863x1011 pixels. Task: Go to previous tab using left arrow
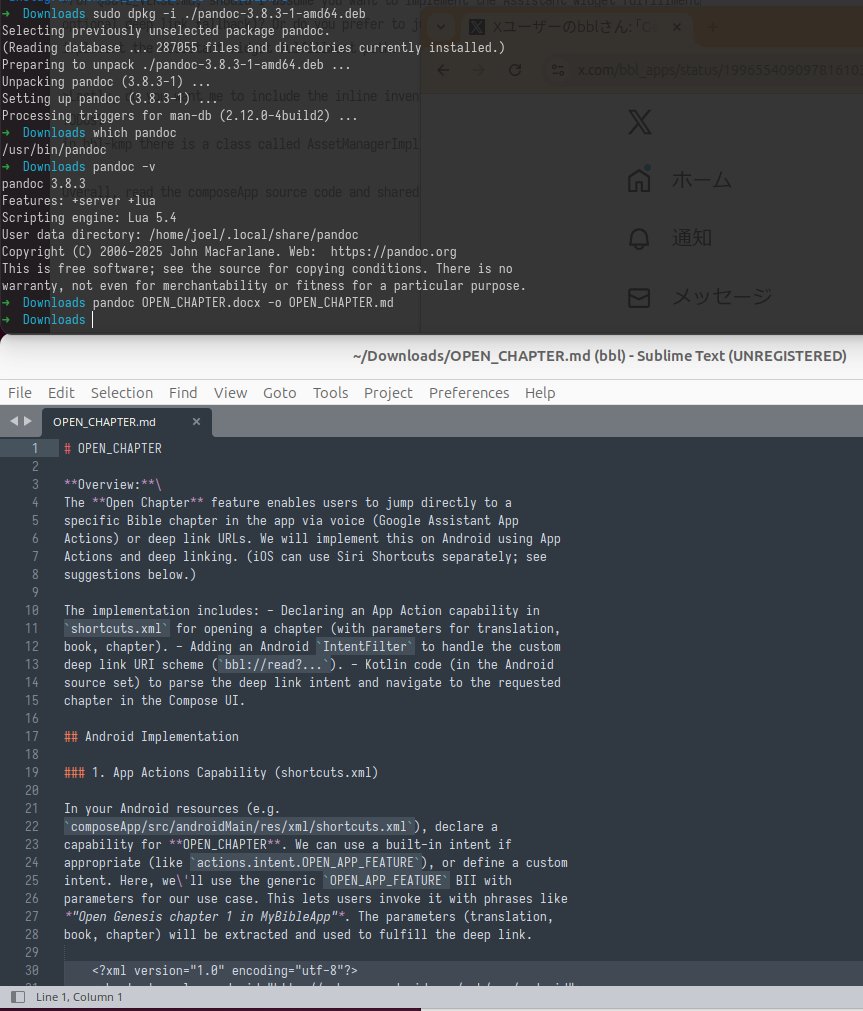coord(14,421)
